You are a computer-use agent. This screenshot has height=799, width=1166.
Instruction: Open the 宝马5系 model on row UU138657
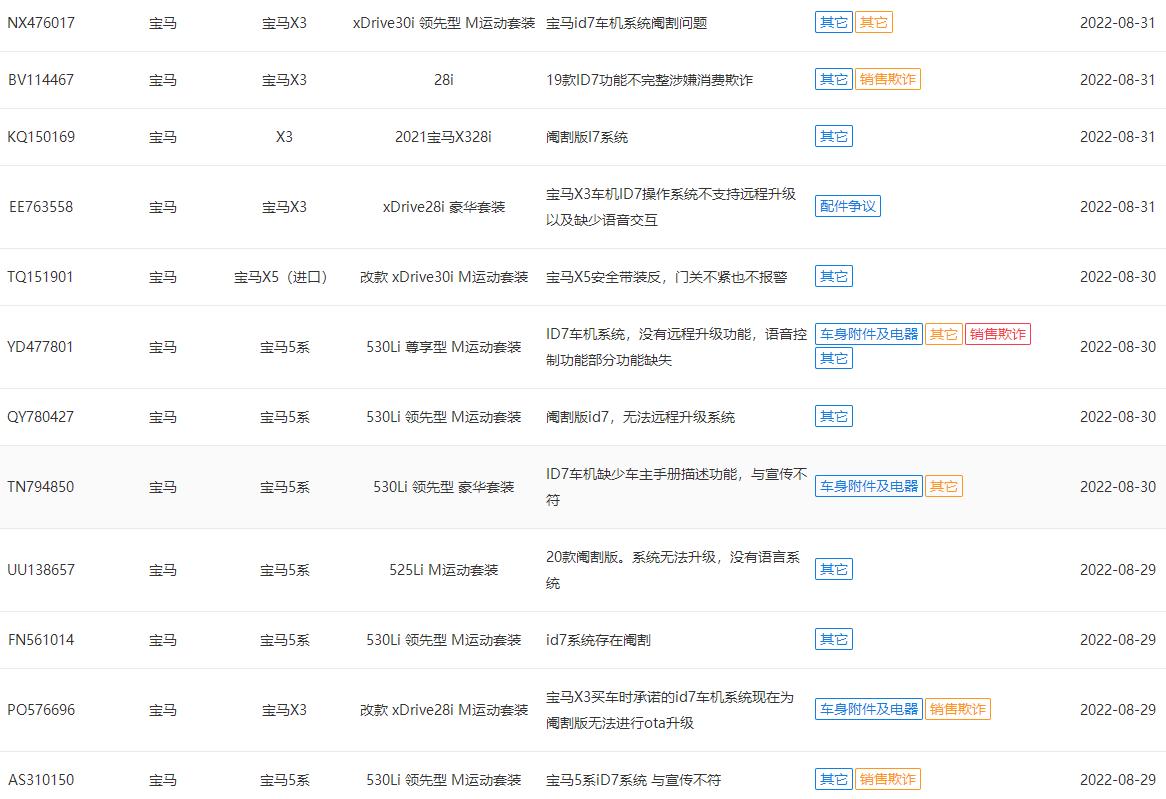coord(284,569)
